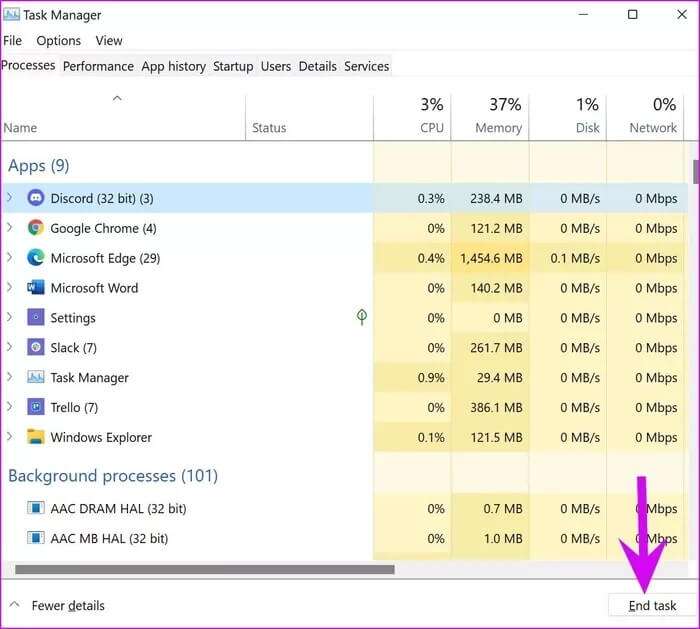Click the Settings app icon
700x629 pixels.
(36, 317)
